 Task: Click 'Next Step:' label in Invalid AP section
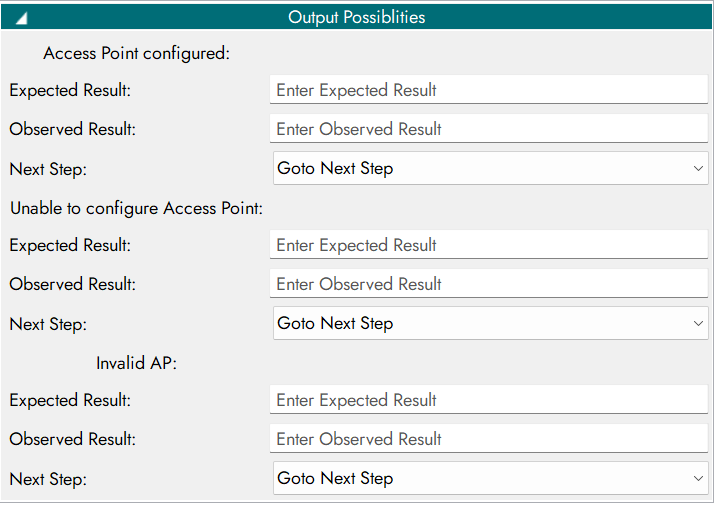point(48,479)
